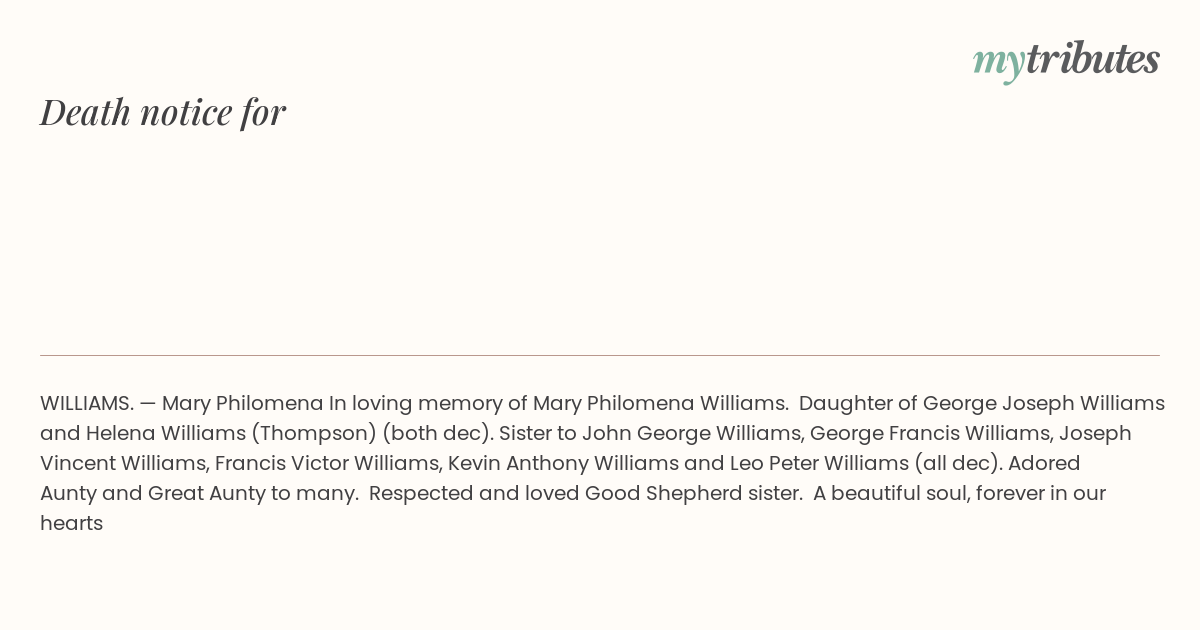The height and width of the screenshot is (630, 1200).
Task: Click the phrase "A beautiful soul"
Action: tap(889, 494)
